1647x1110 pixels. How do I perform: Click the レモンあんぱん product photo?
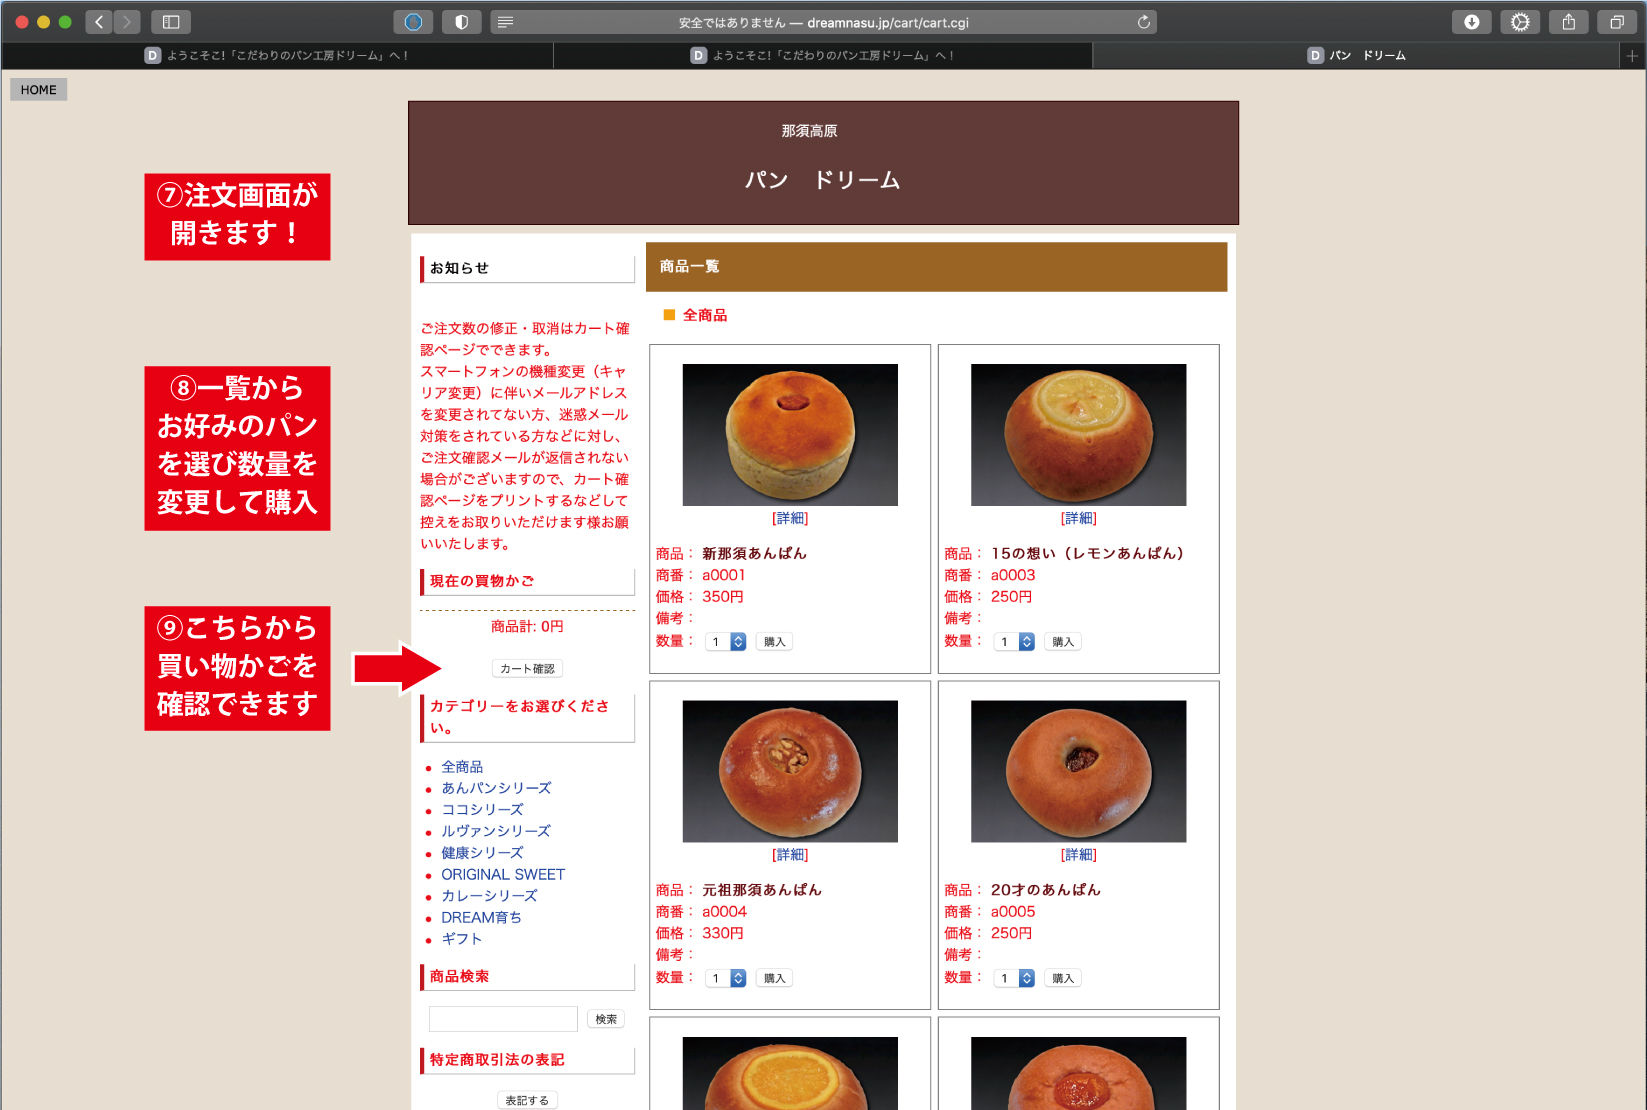click(1079, 435)
